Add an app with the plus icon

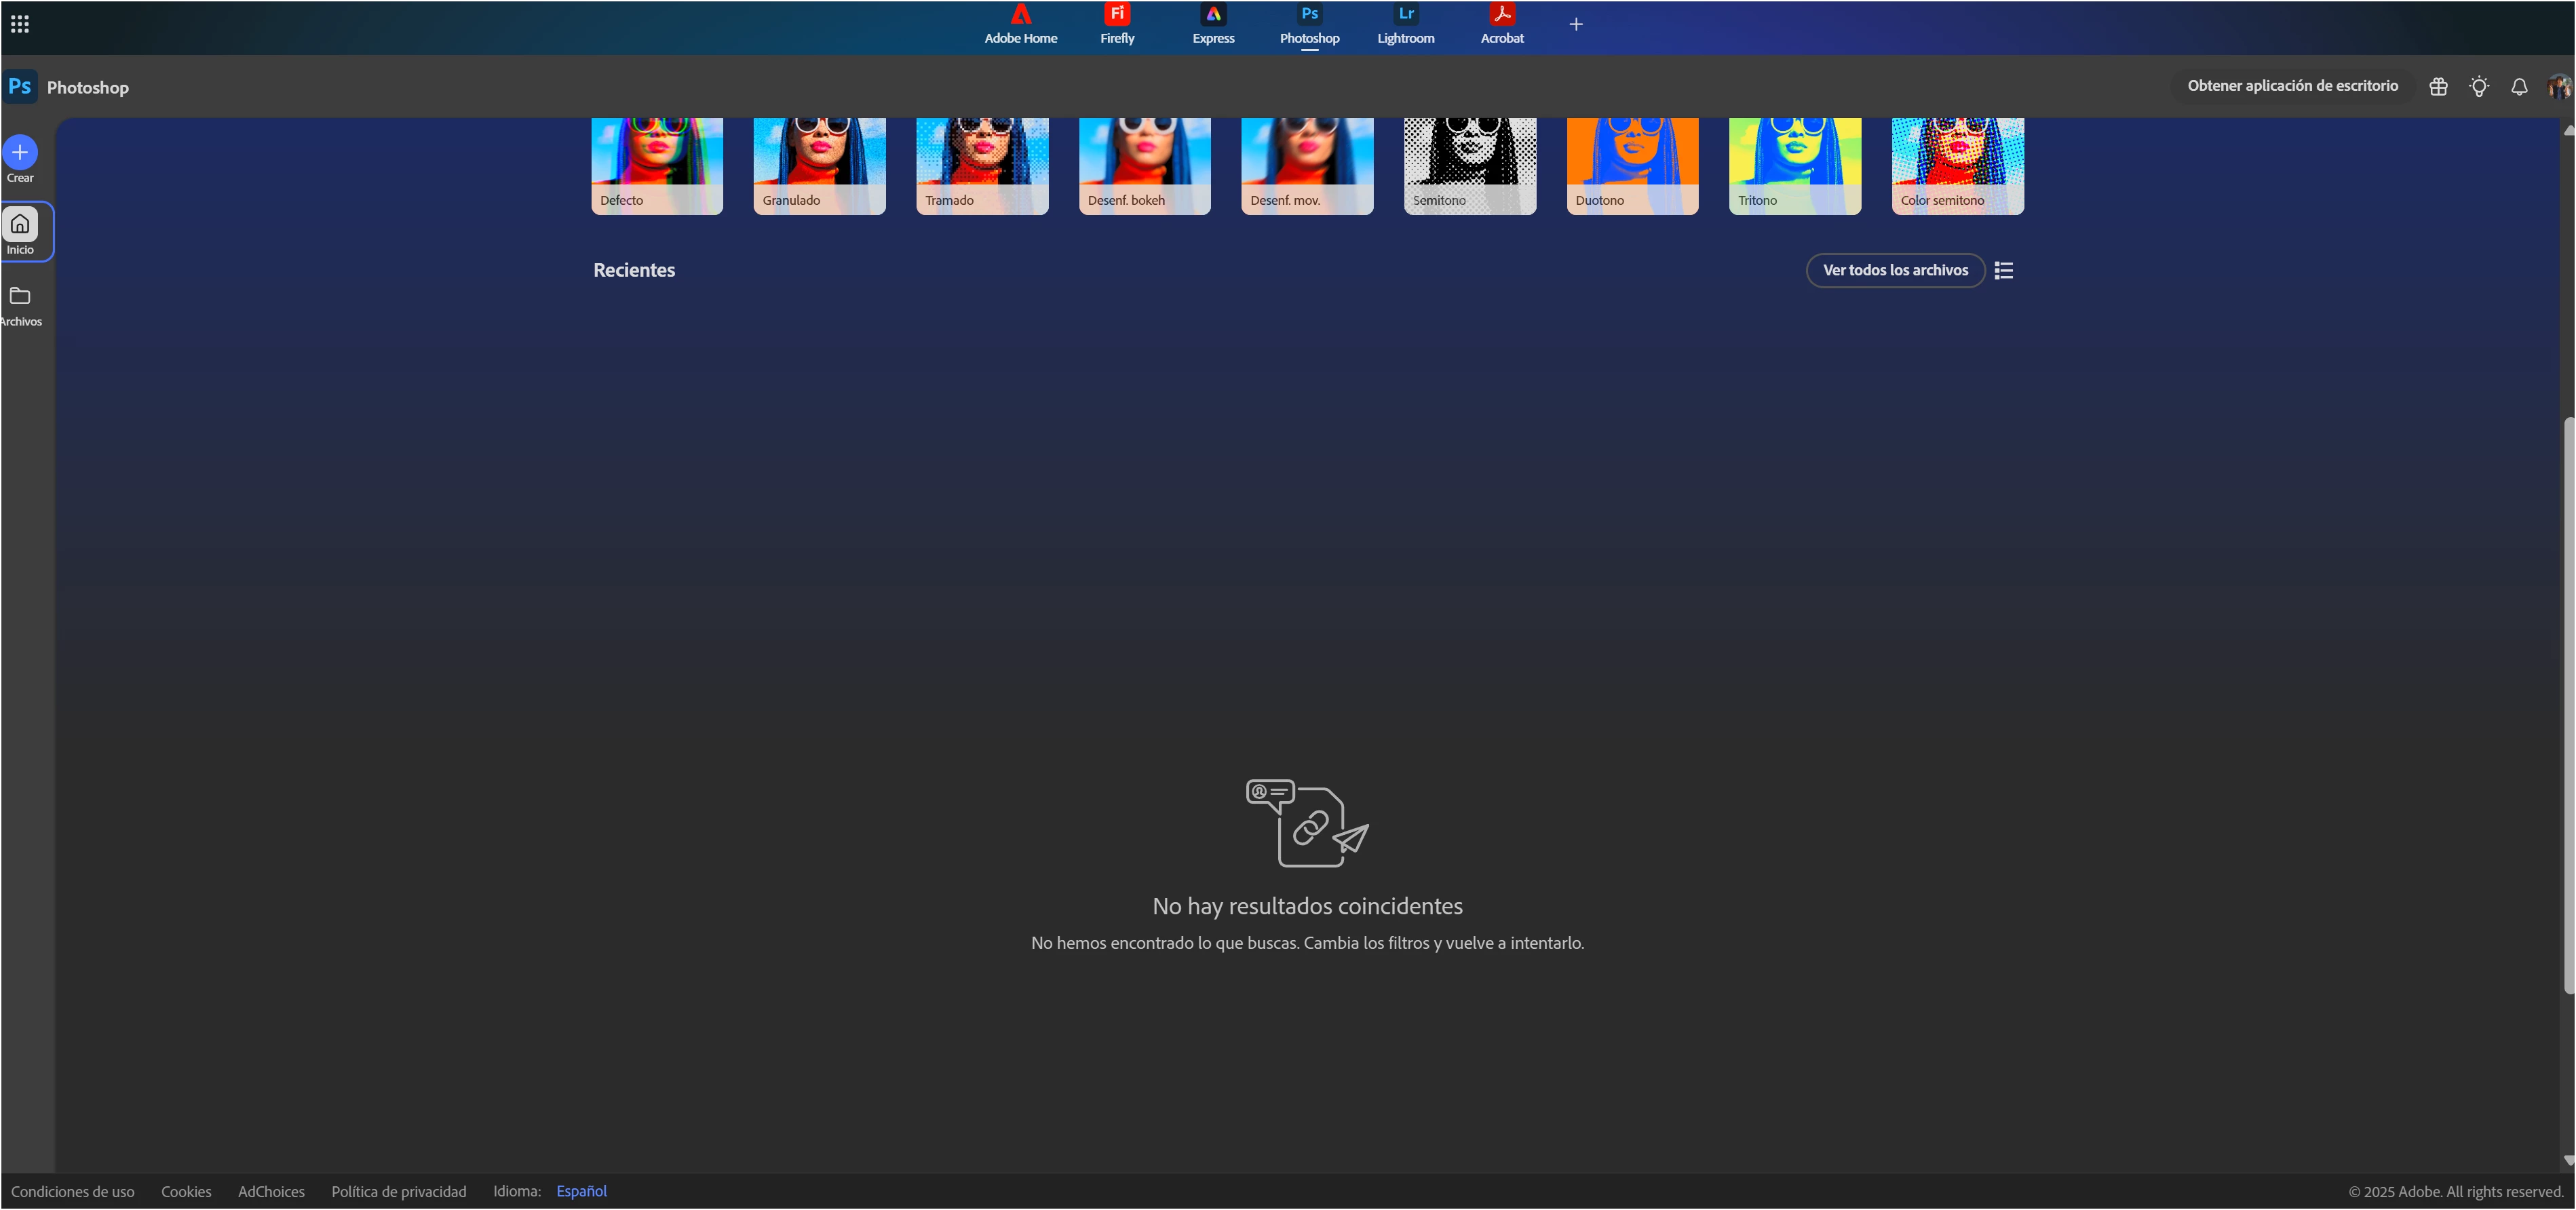1576,24
